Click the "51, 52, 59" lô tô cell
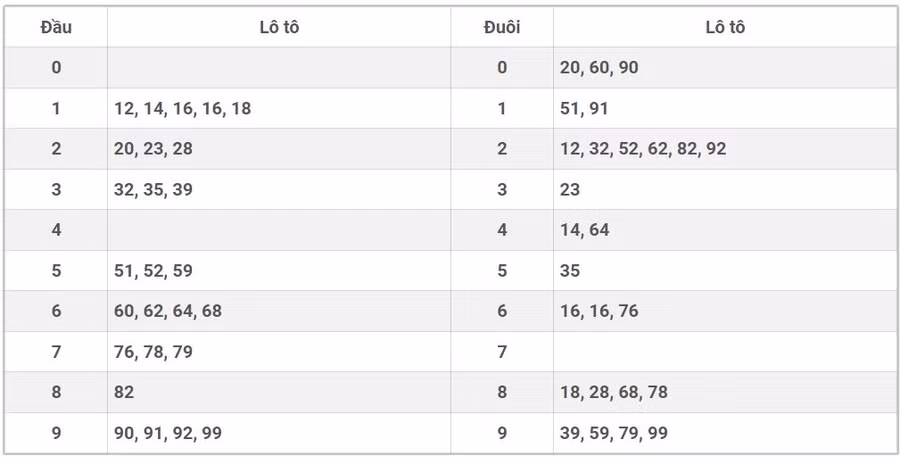This screenshot has height=458, width=900. pyautogui.click(x=154, y=270)
